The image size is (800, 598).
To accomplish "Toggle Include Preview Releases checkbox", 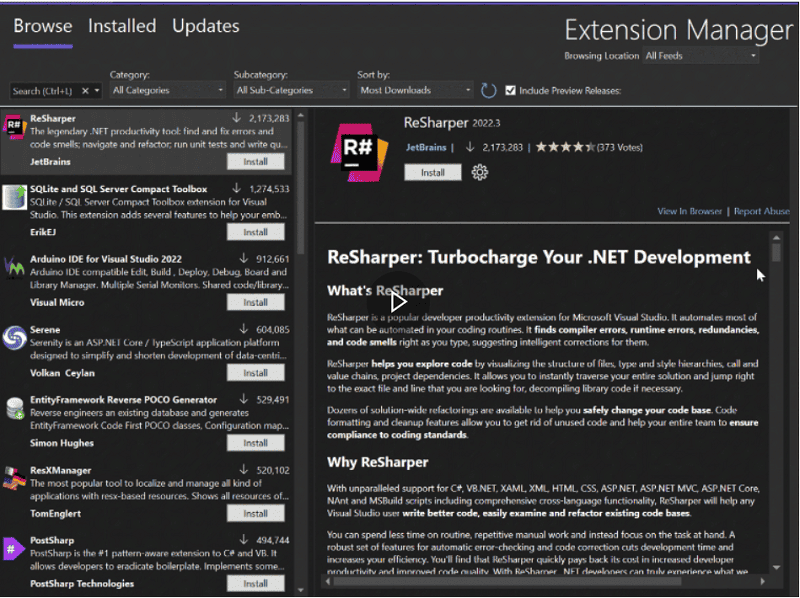I will tap(510, 90).
